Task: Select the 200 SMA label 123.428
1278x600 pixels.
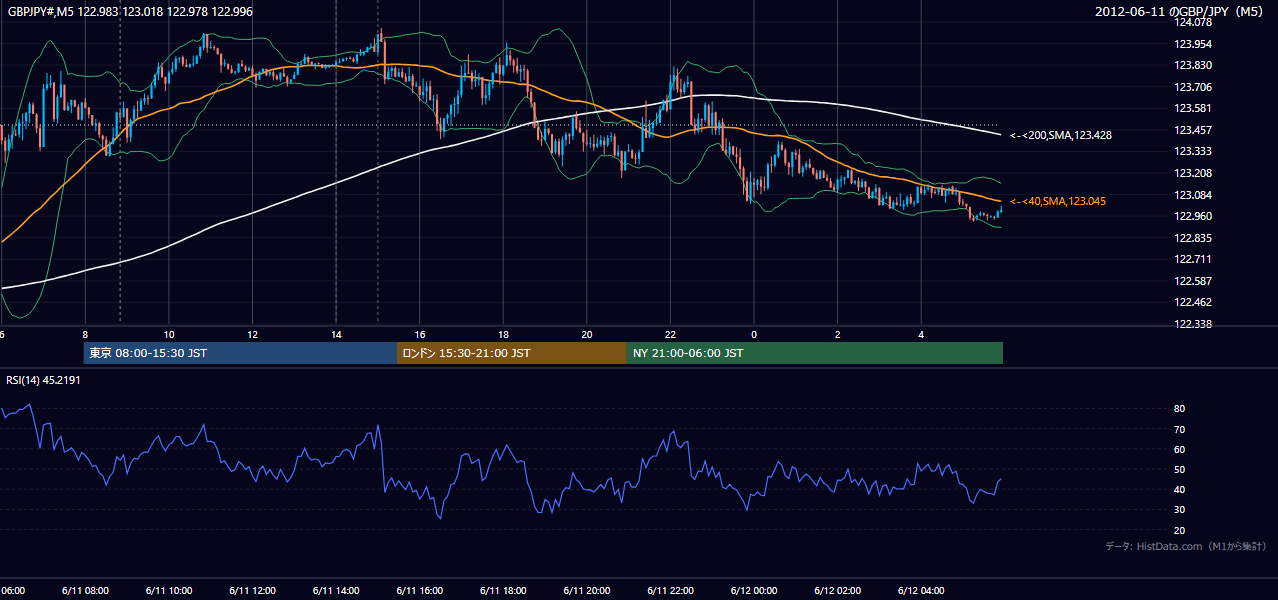Action: coord(1060,135)
